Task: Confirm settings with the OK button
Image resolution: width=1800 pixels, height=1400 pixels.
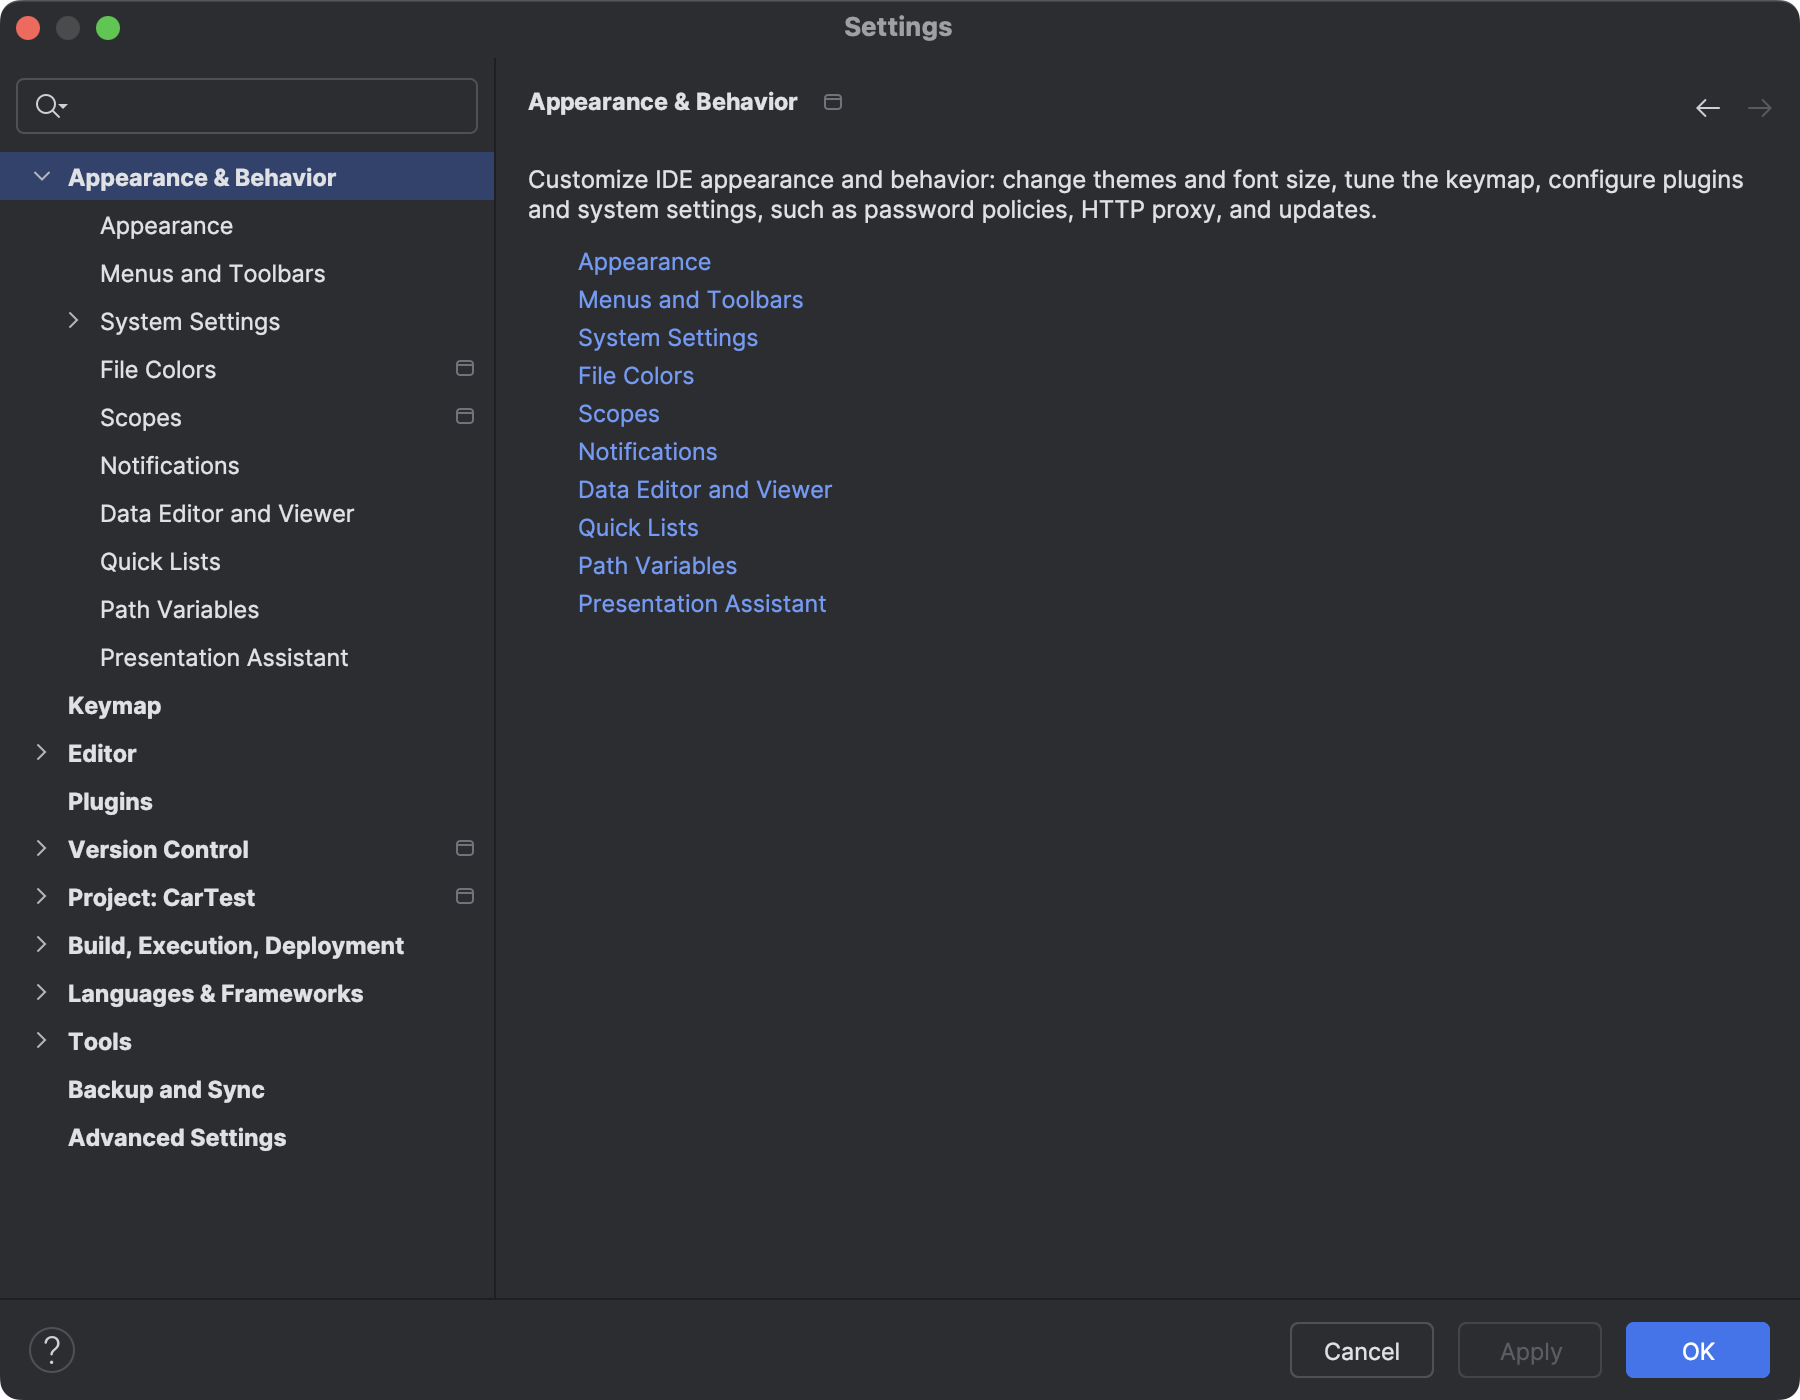Action: pyautogui.click(x=1696, y=1350)
